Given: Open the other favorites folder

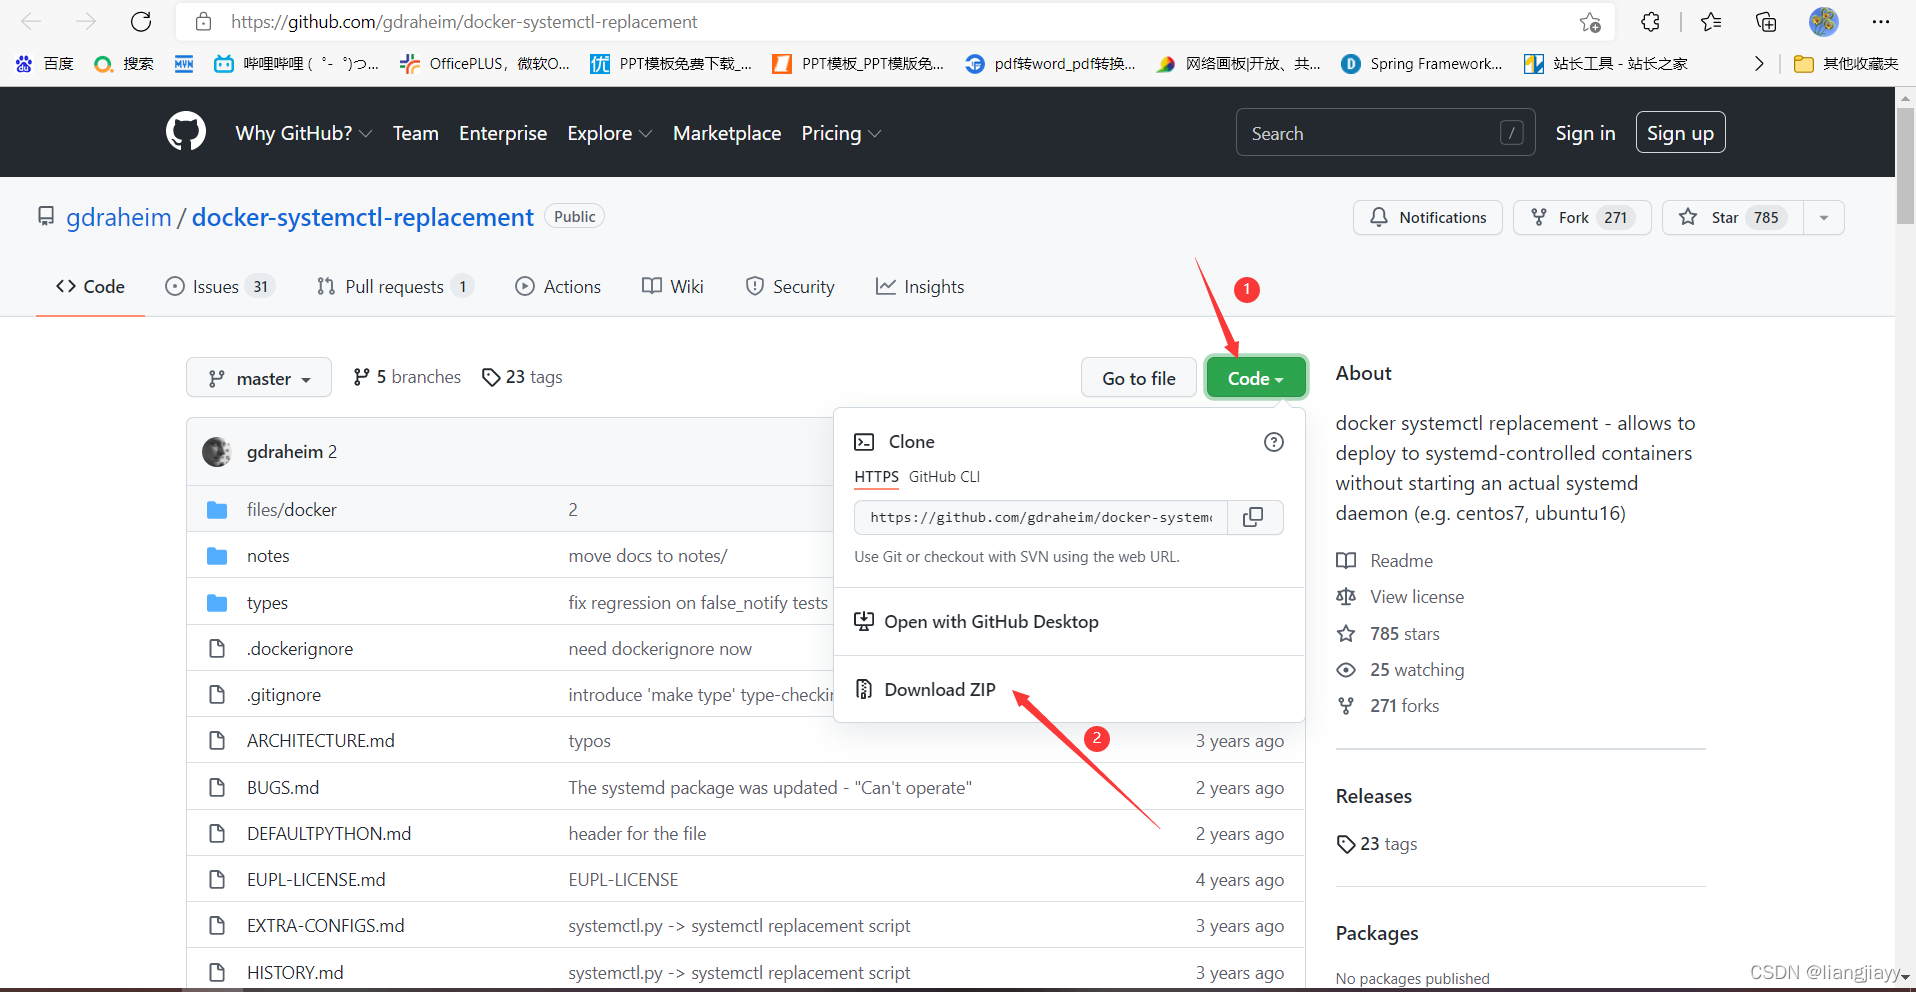Looking at the screenshot, I should [x=1846, y=63].
